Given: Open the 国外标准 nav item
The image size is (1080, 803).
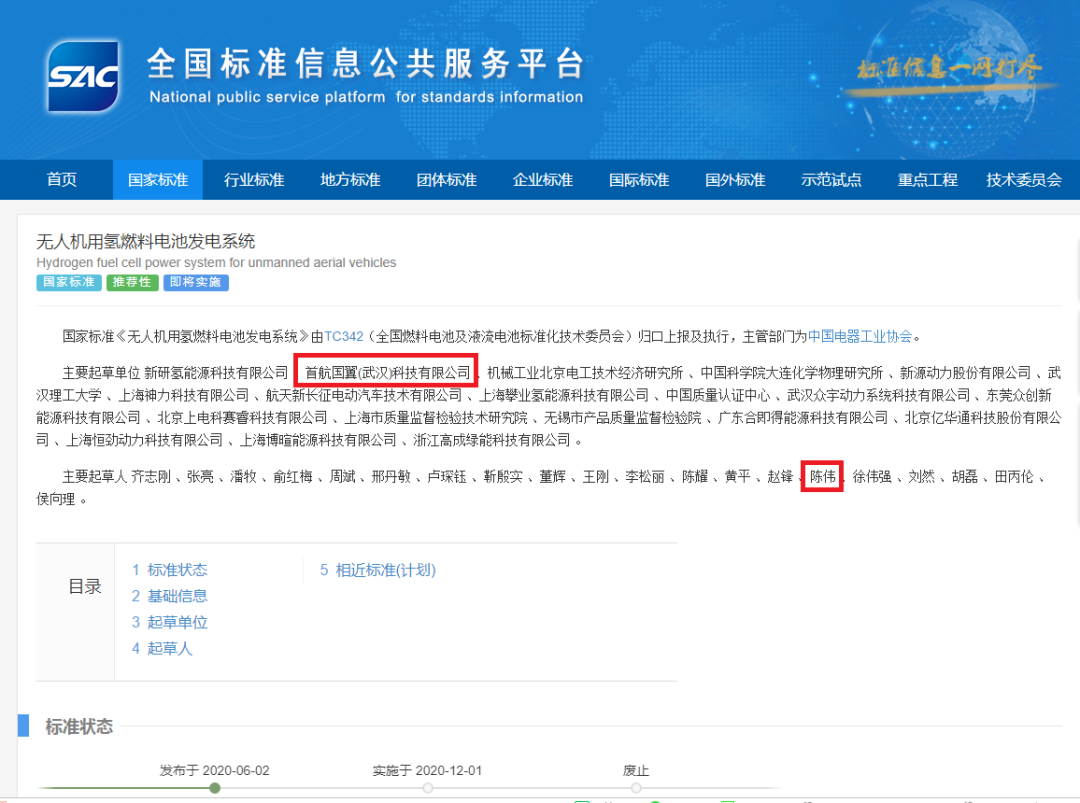Looking at the screenshot, I should pyautogui.click(x=735, y=180).
